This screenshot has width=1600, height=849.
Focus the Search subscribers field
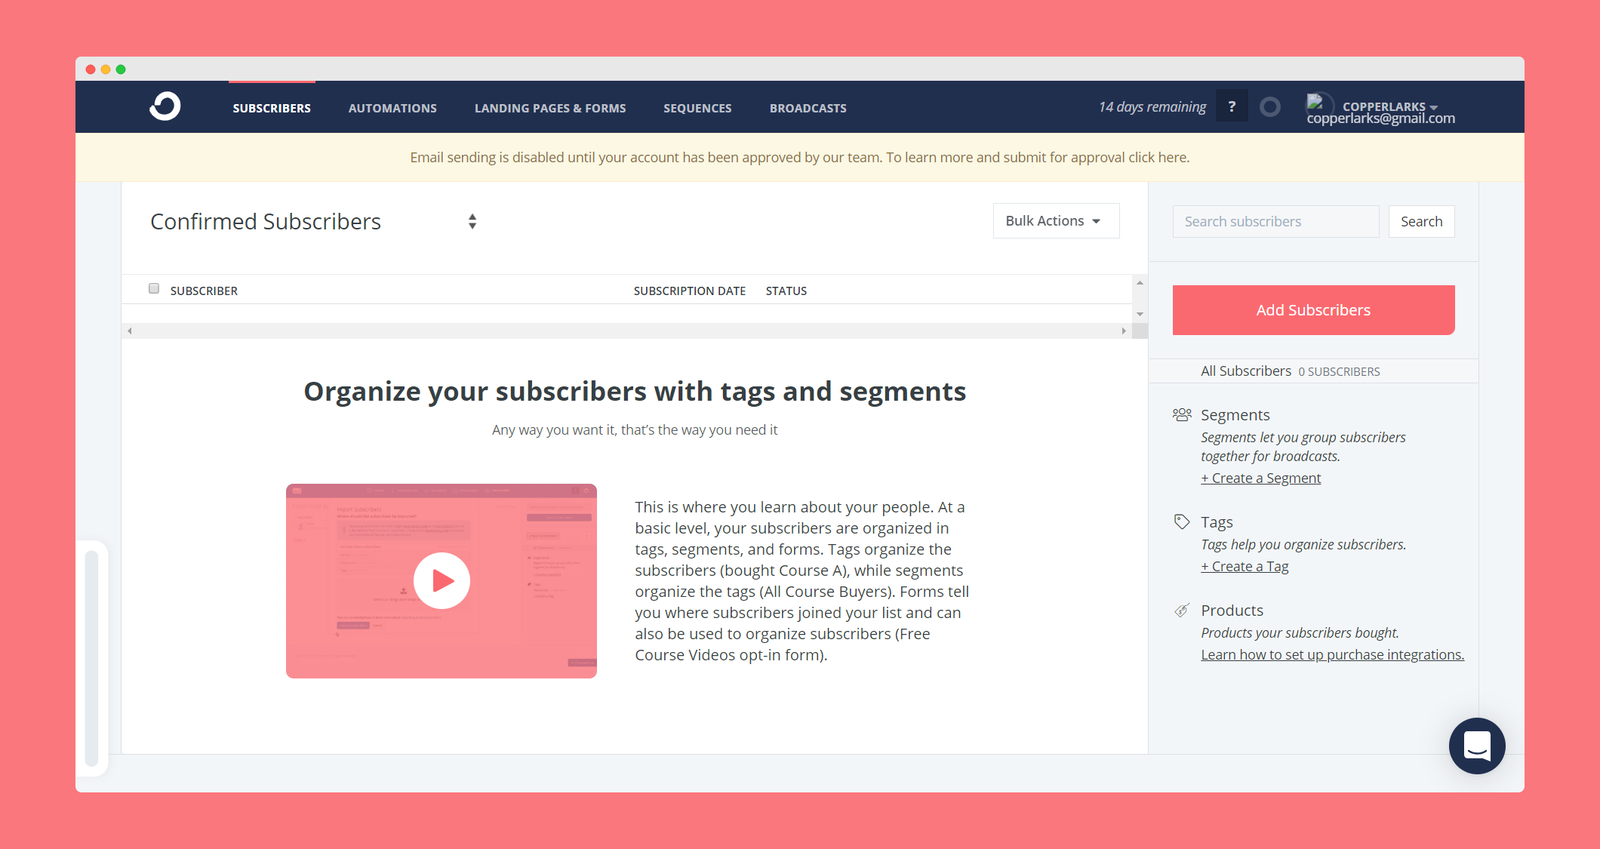(x=1276, y=222)
